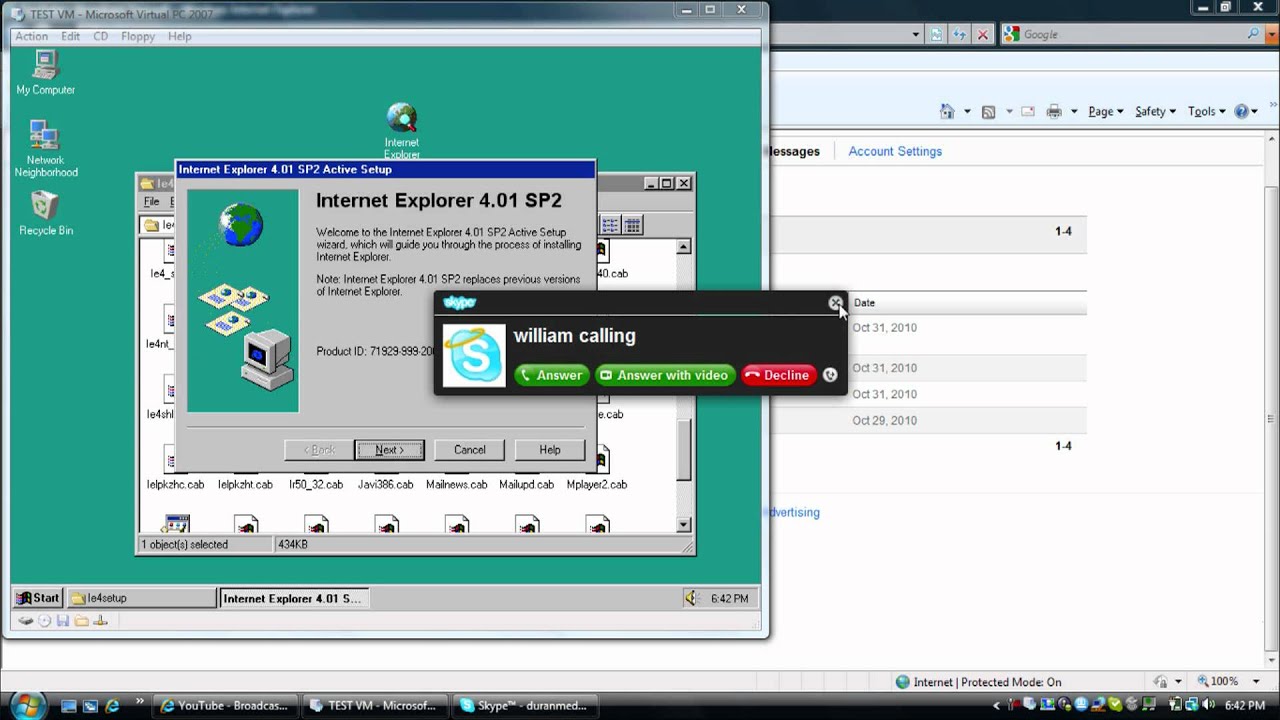Click the Oct 29, 2010 date row
Viewport: 1280px width, 720px height.
tap(884, 420)
